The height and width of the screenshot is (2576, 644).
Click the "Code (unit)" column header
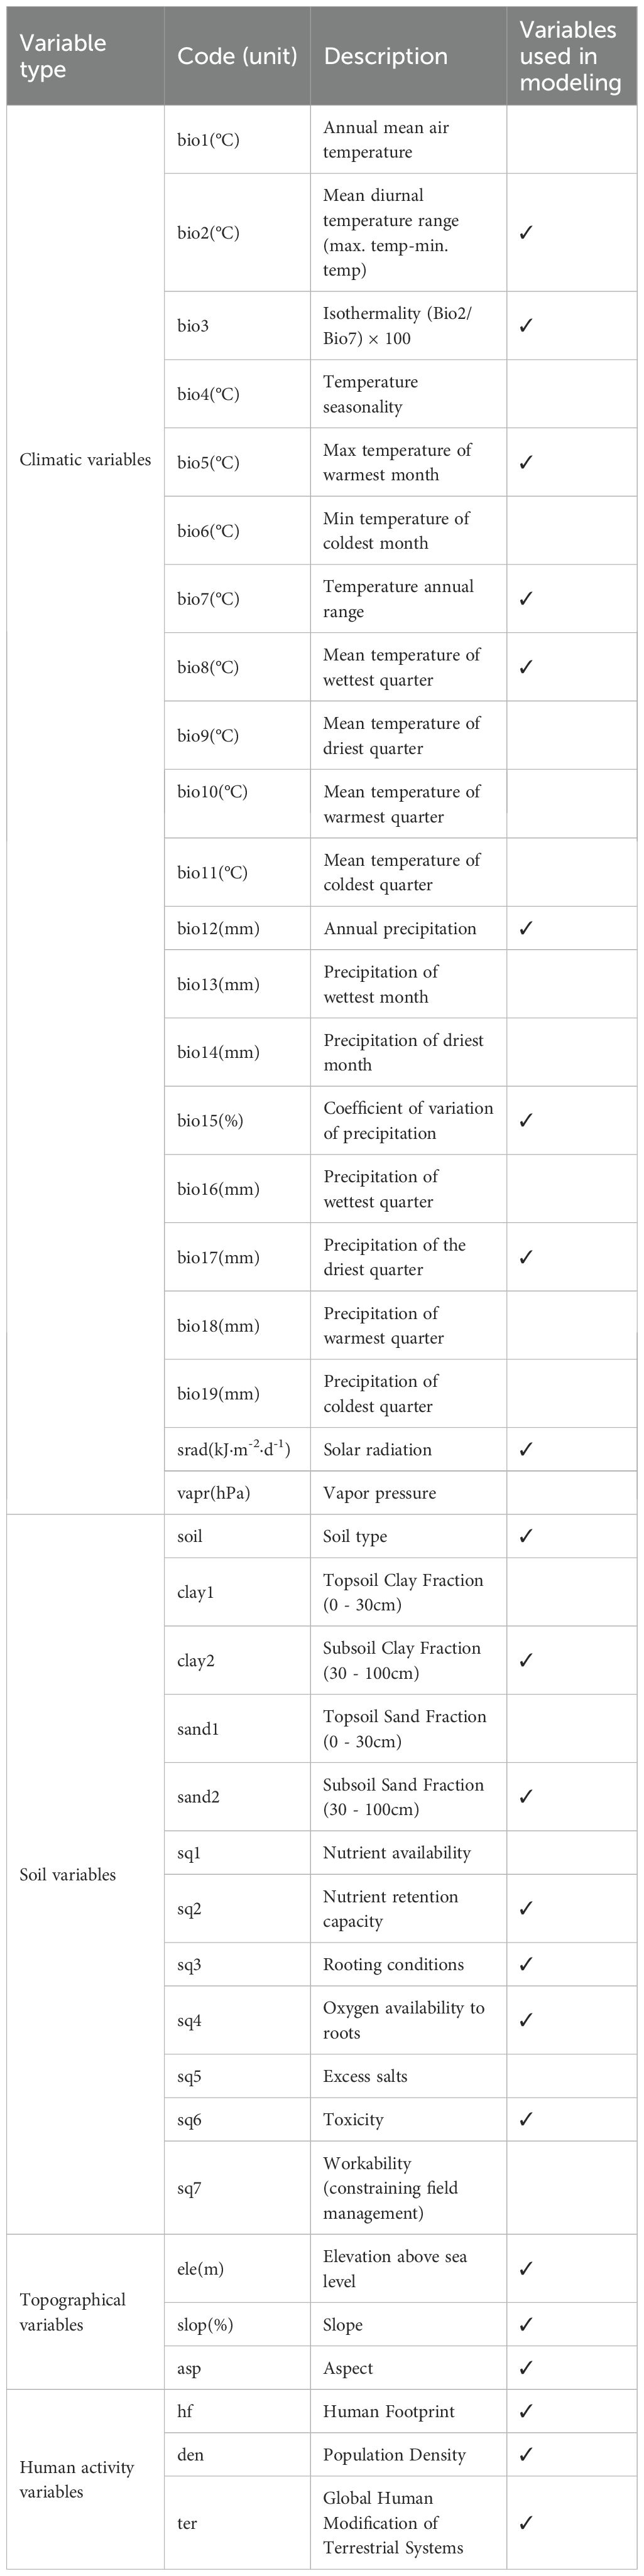pyautogui.click(x=237, y=56)
